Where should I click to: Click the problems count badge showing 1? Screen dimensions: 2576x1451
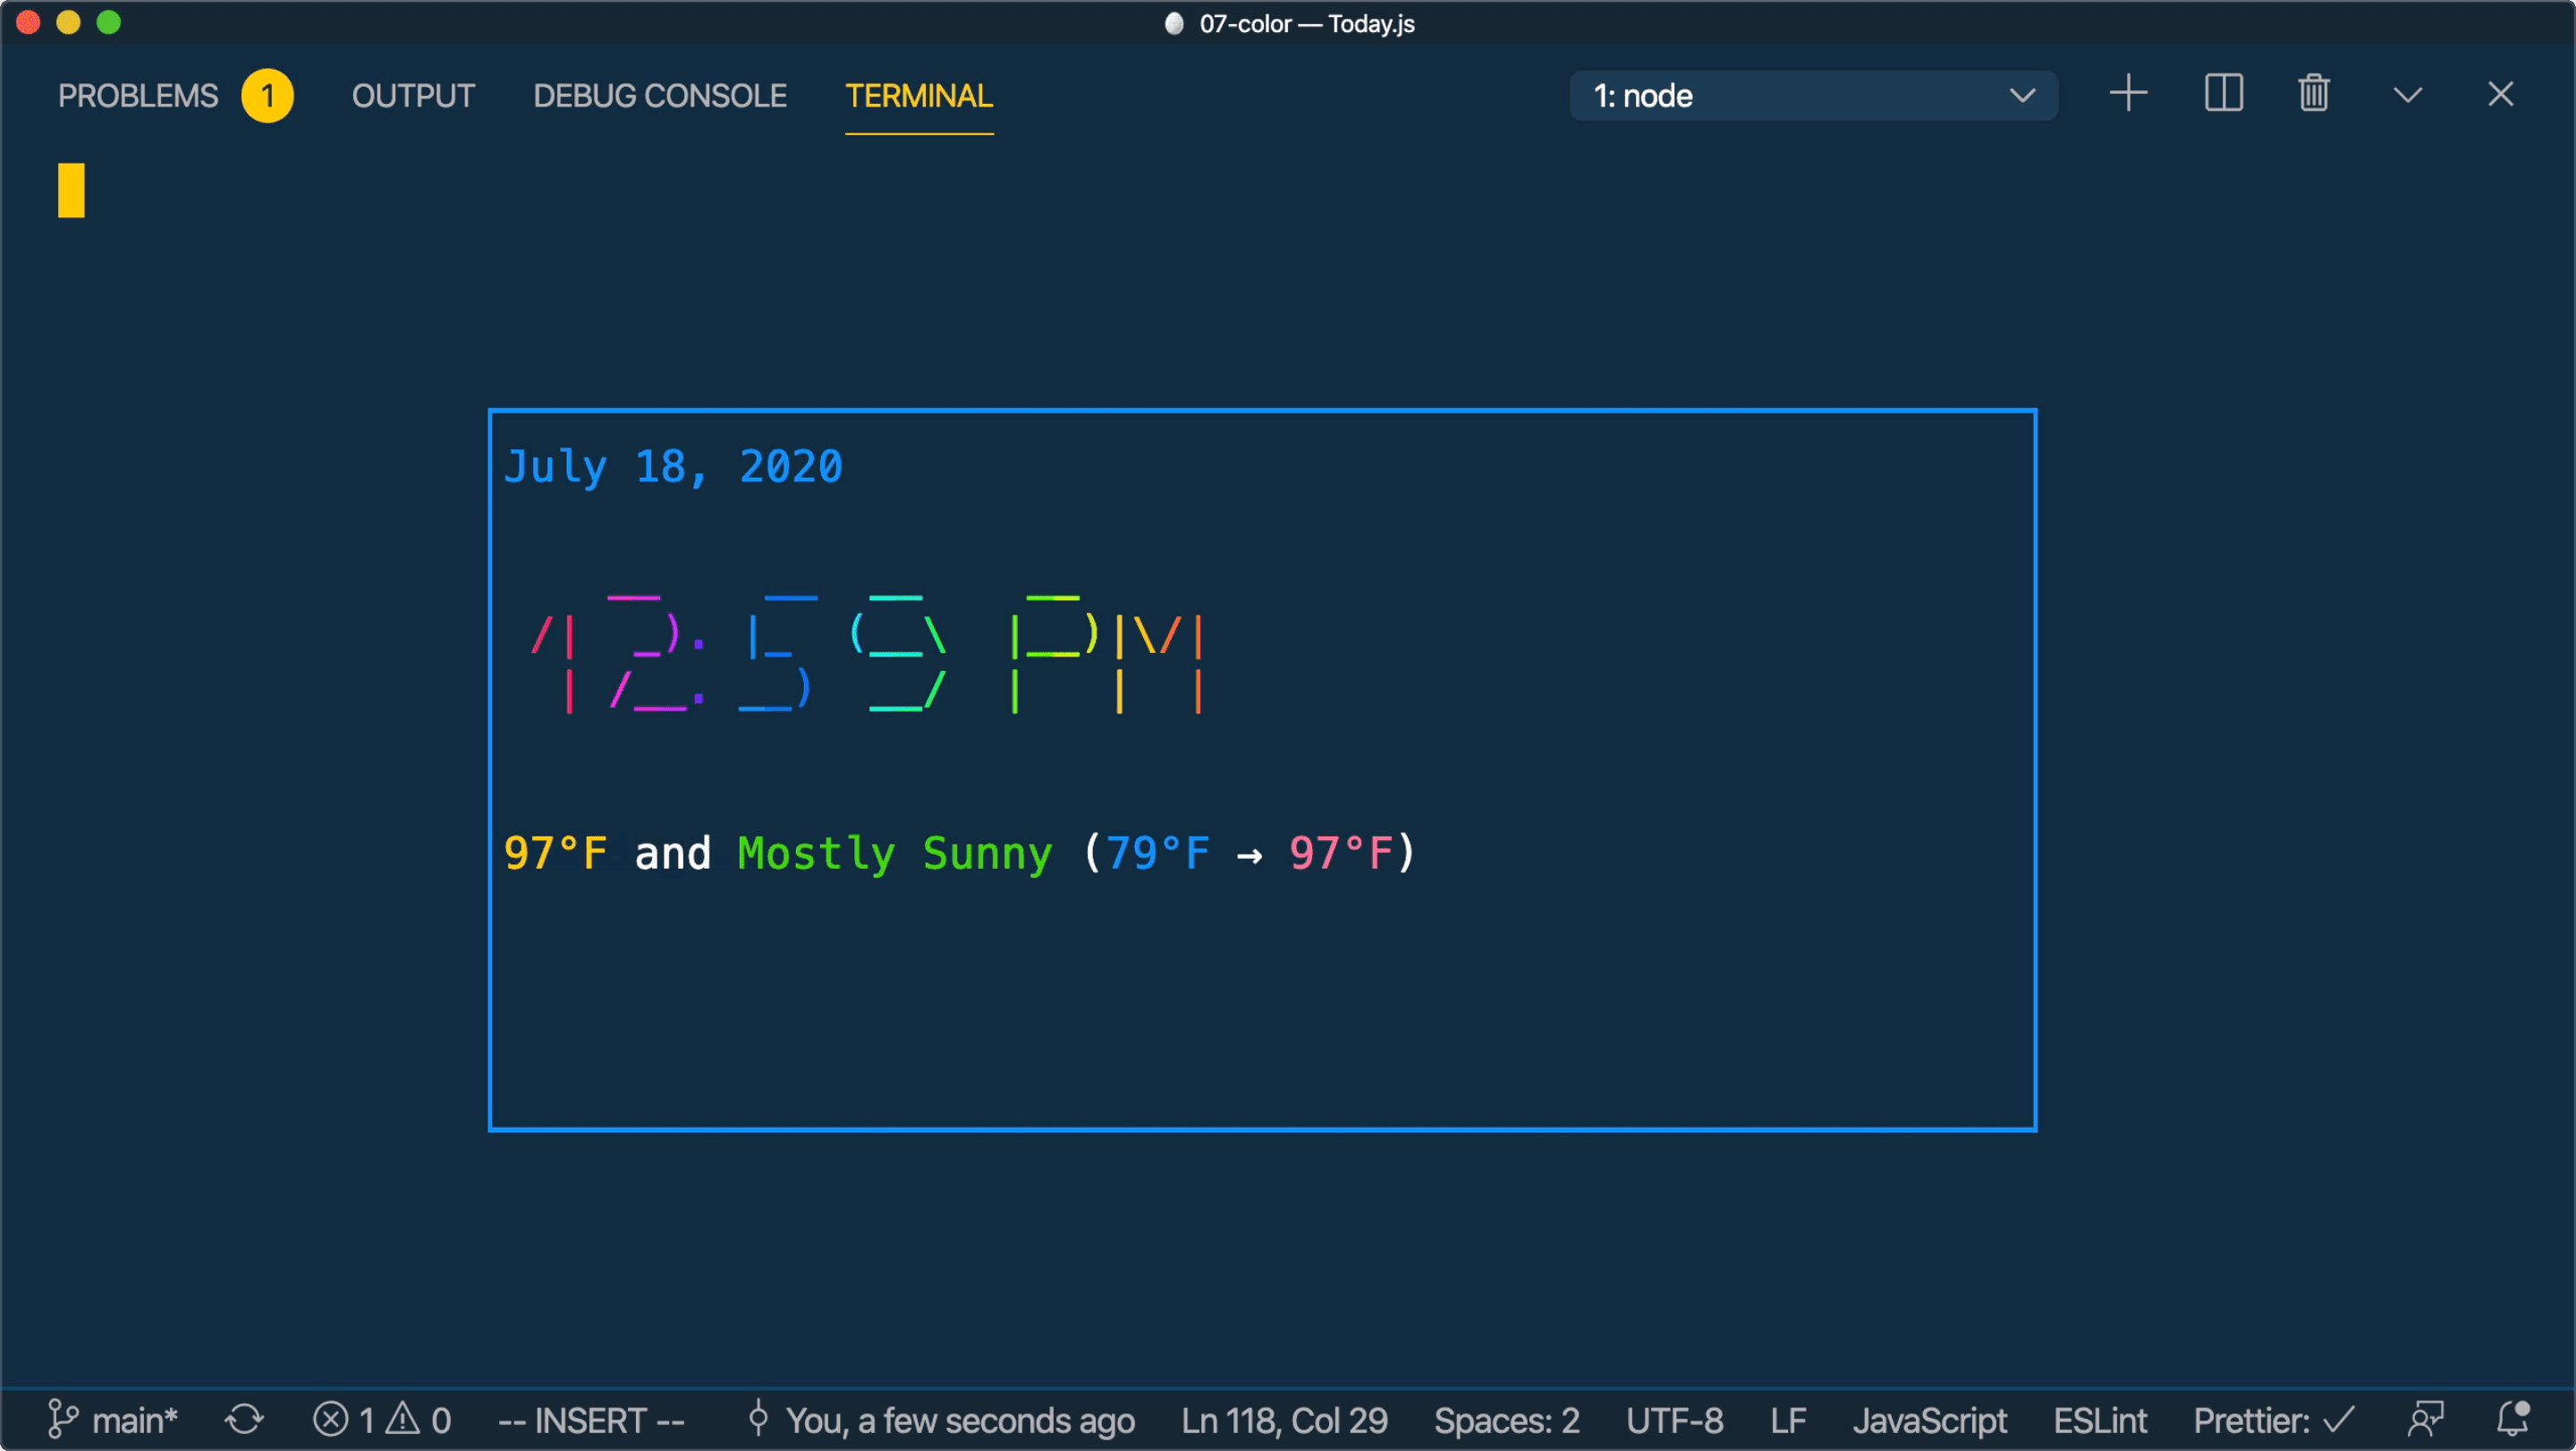click(267, 96)
